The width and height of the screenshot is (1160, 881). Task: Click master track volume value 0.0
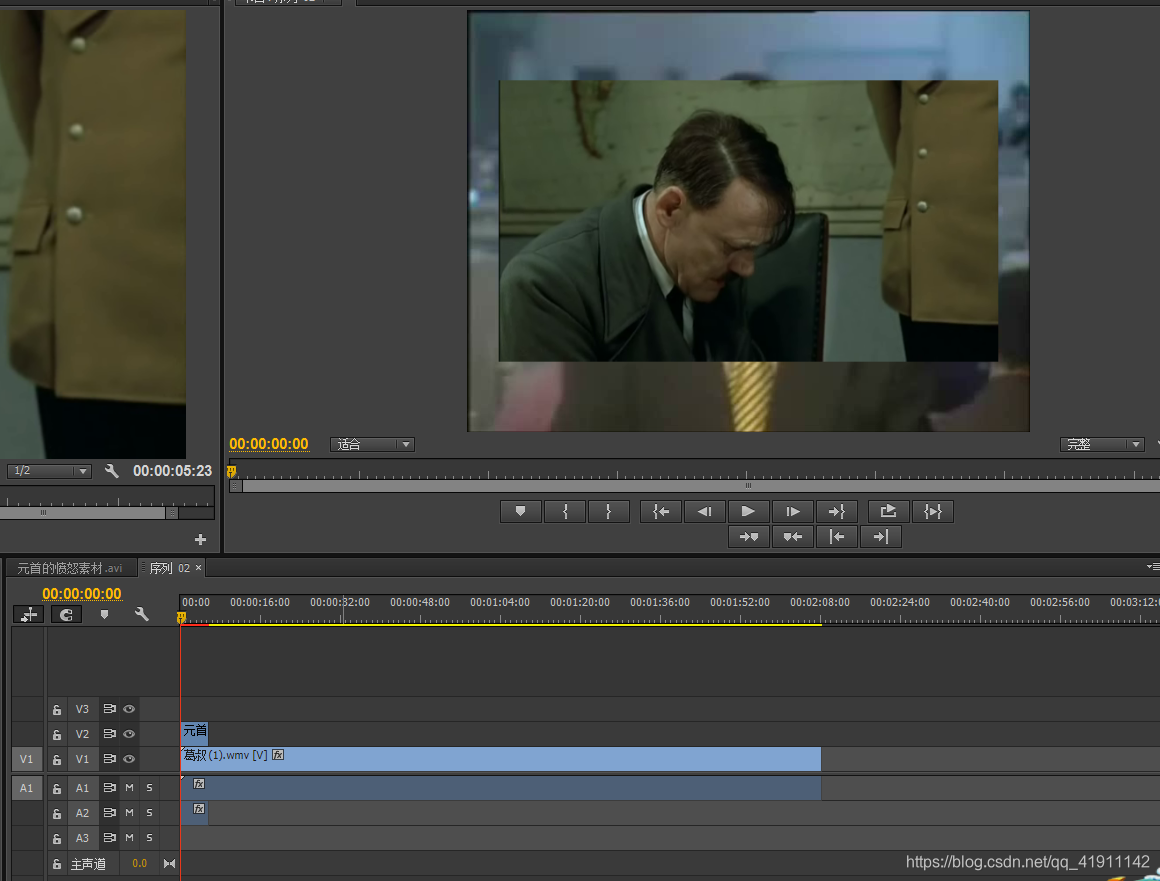pos(139,863)
